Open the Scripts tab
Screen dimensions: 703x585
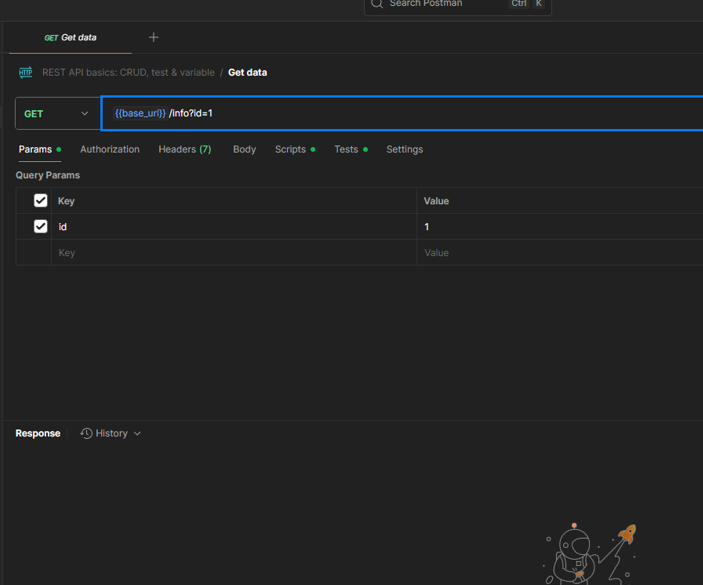290,149
